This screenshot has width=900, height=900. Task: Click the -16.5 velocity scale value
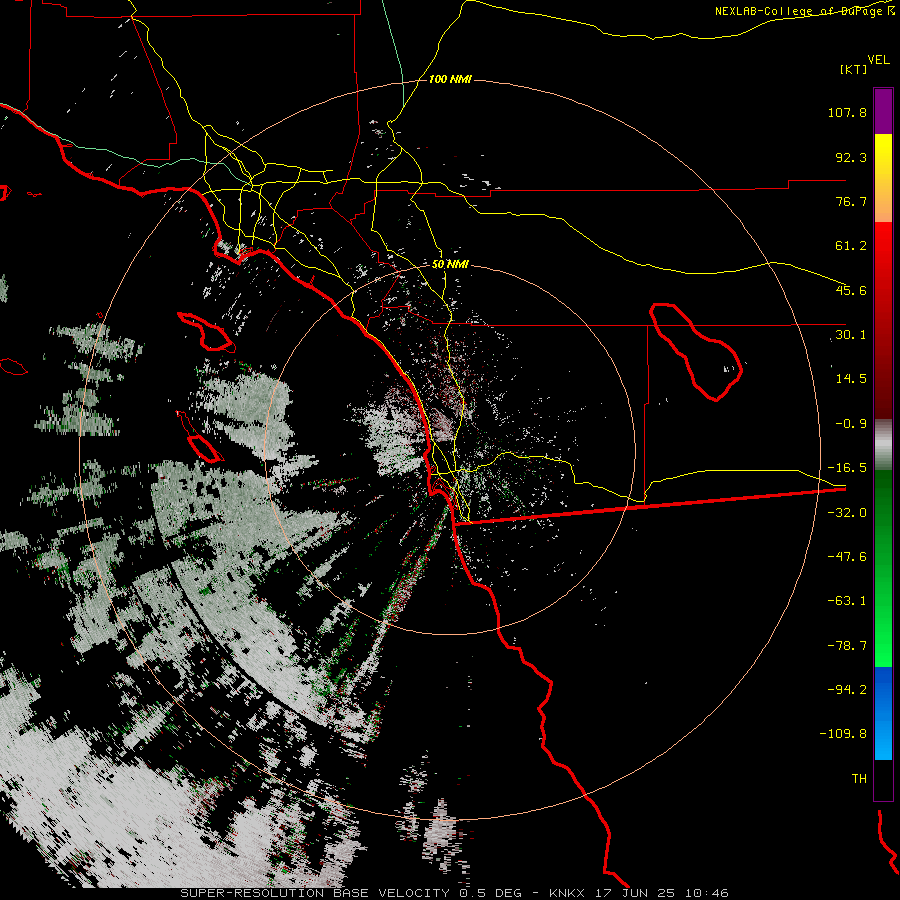(847, 468)
